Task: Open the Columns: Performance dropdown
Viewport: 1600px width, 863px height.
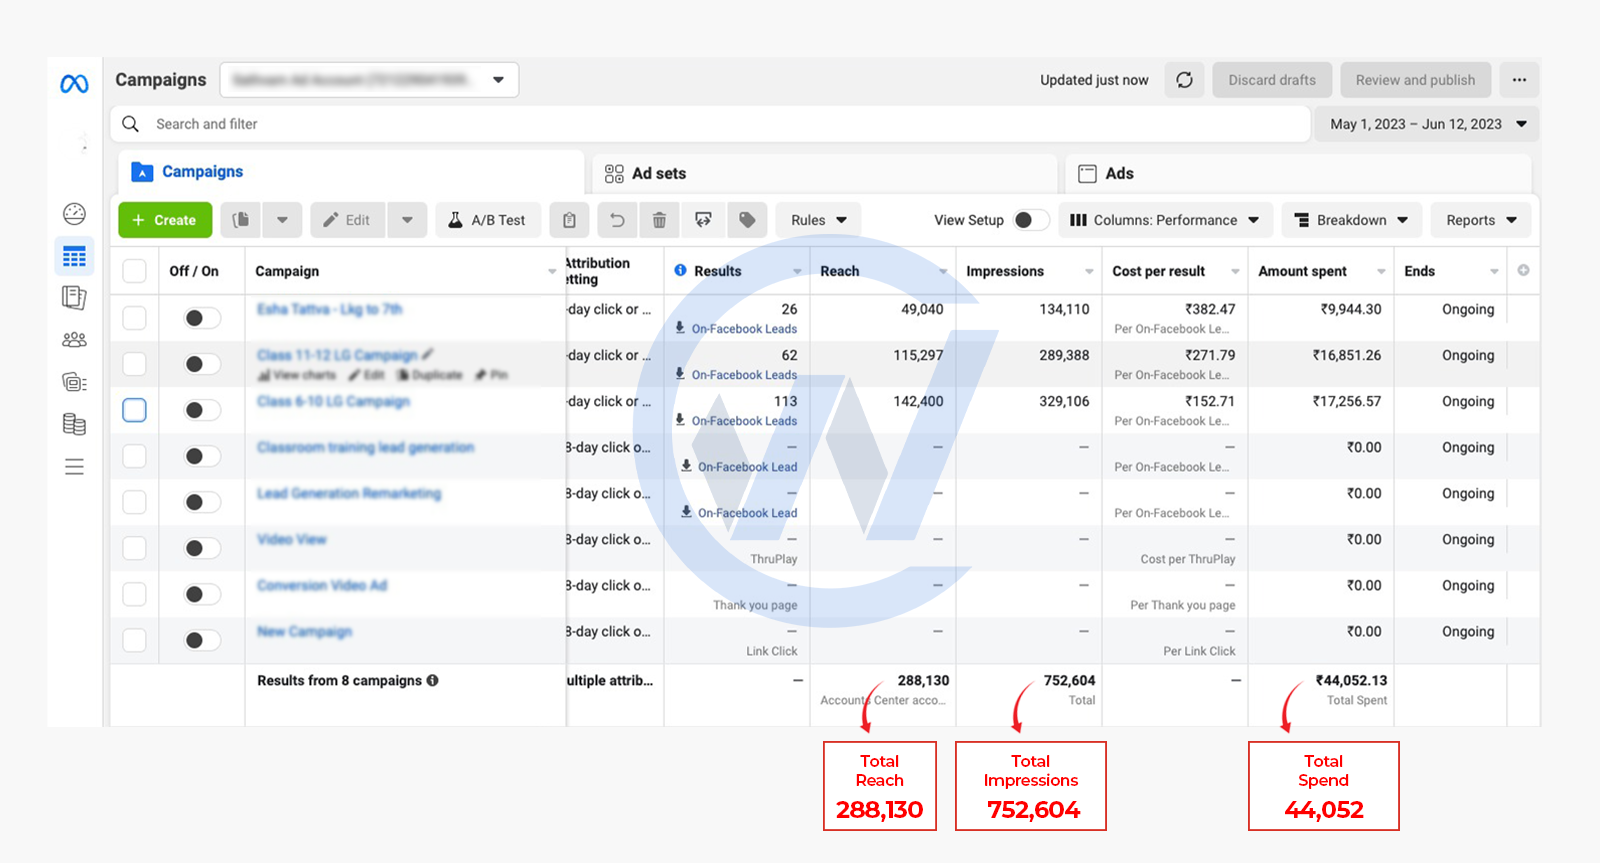Action: pos(1165,220)
